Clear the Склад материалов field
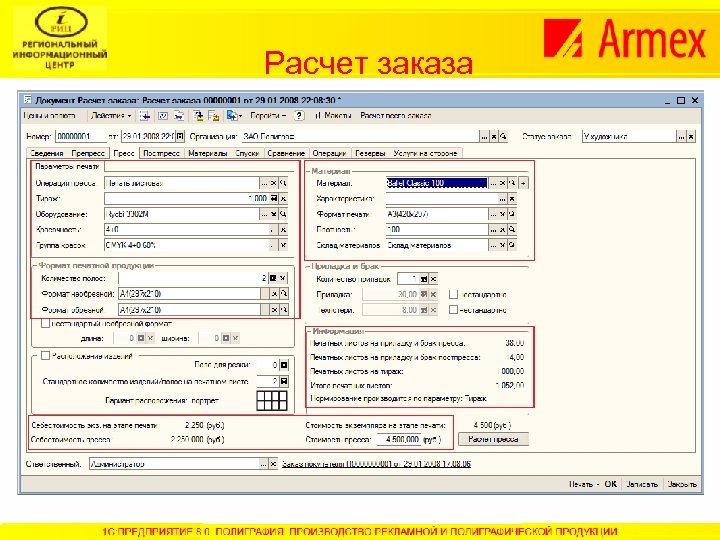 pyautogui.click(x=502, y=245)
